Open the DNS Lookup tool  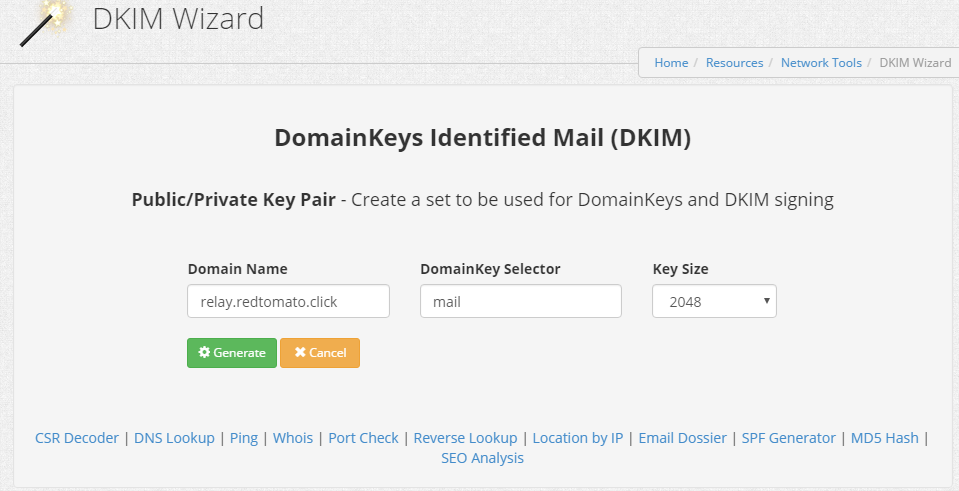click(174, 438)
